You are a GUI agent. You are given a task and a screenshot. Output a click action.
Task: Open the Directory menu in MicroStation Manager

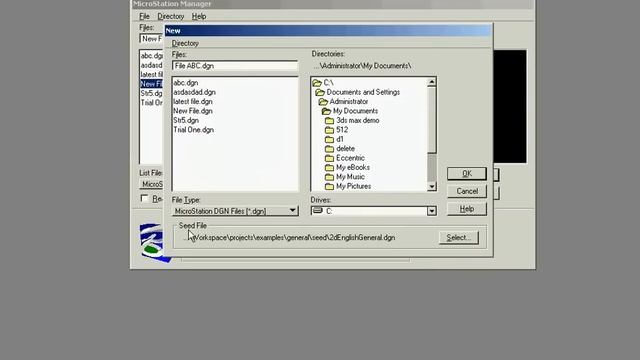171,16
